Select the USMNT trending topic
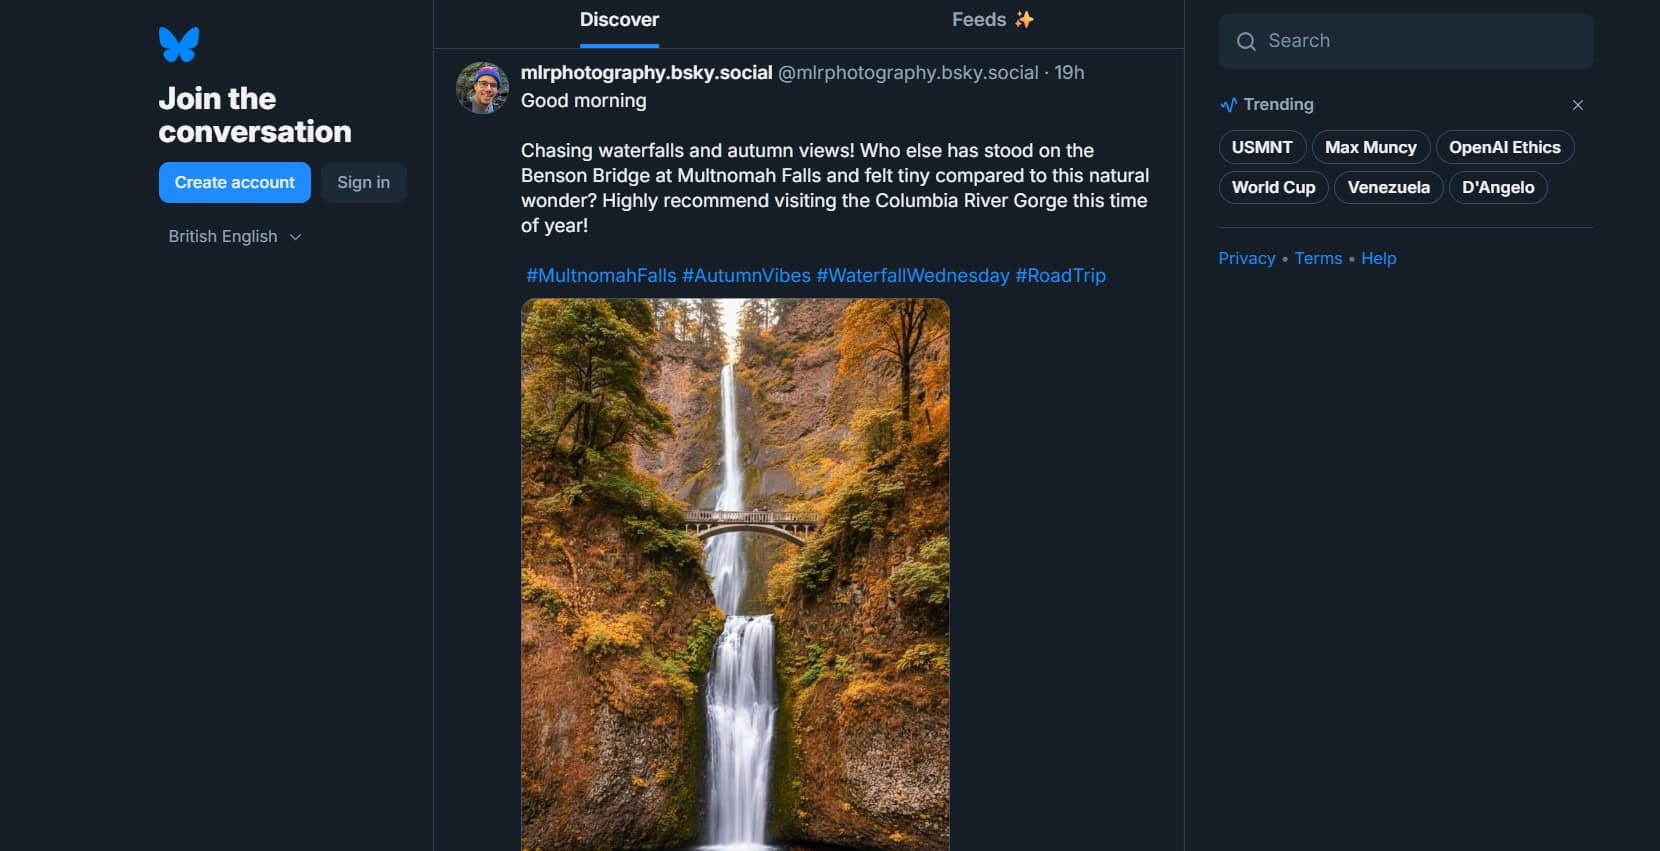 coord(1261,147)
